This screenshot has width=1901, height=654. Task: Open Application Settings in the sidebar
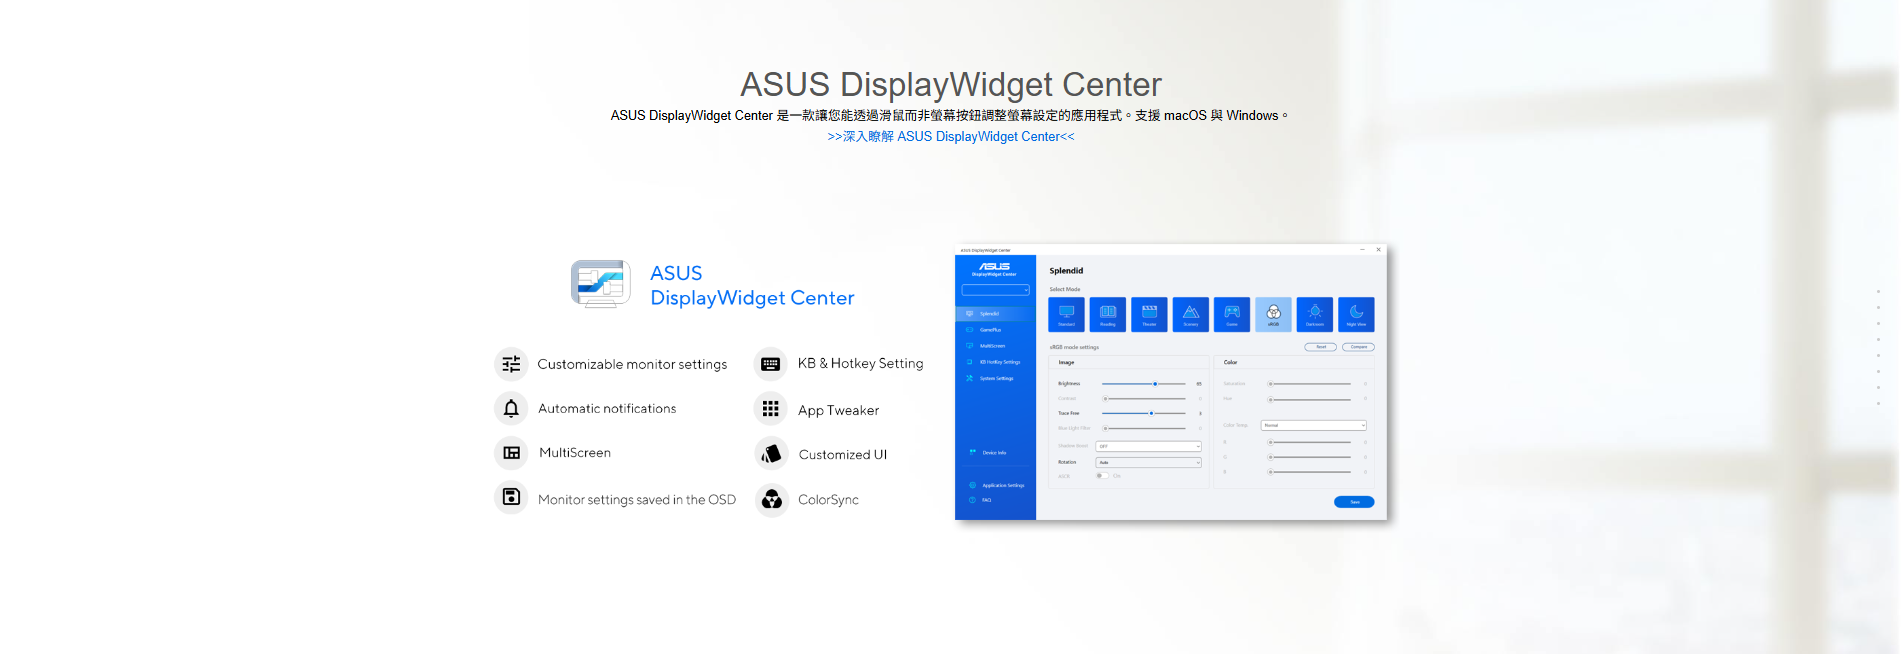995,485
